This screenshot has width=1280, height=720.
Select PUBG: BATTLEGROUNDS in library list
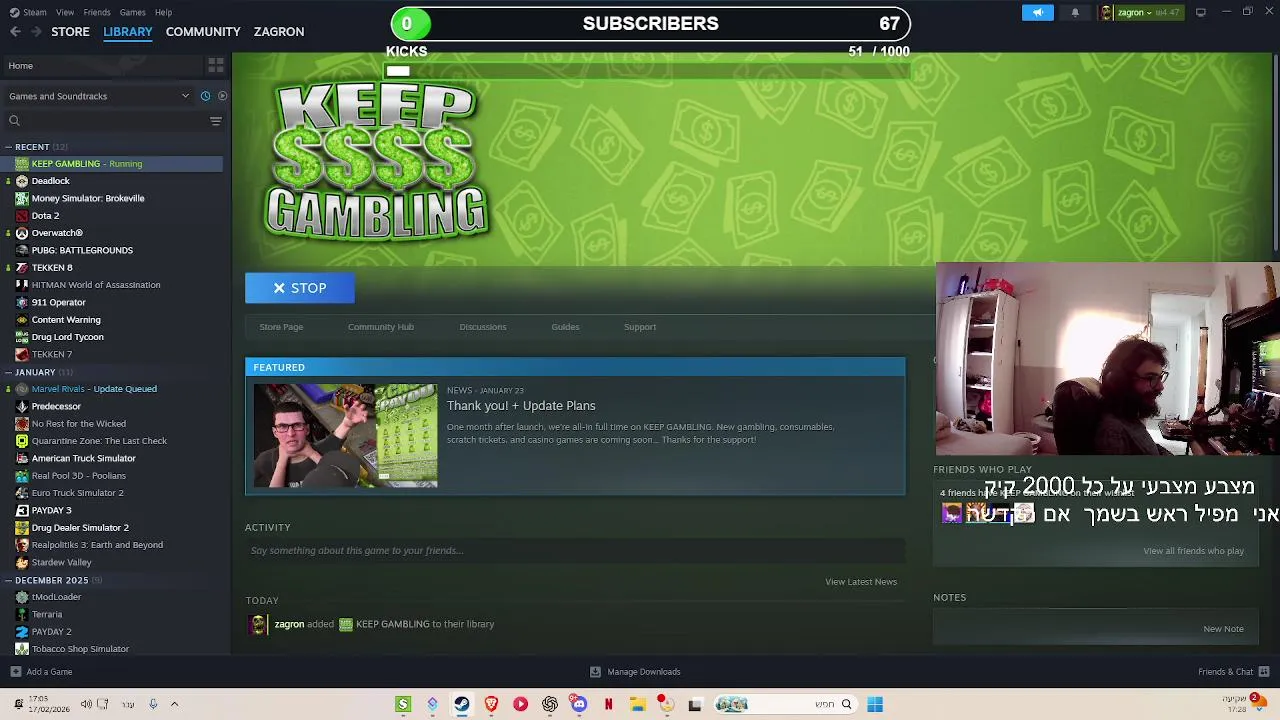coord(82,250)
